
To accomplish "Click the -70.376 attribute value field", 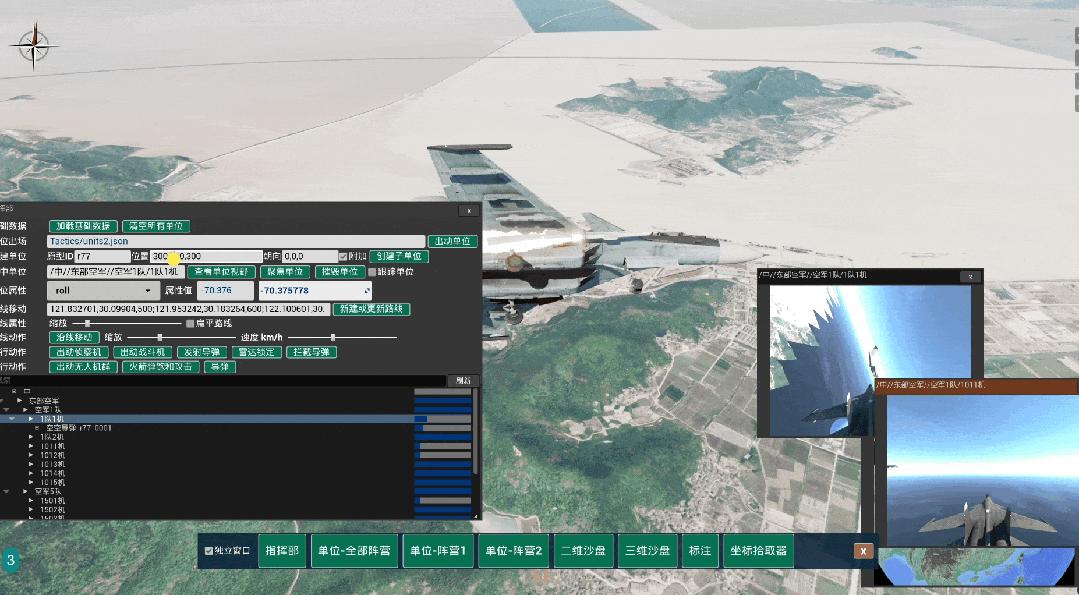I will [x=226, y=290].
